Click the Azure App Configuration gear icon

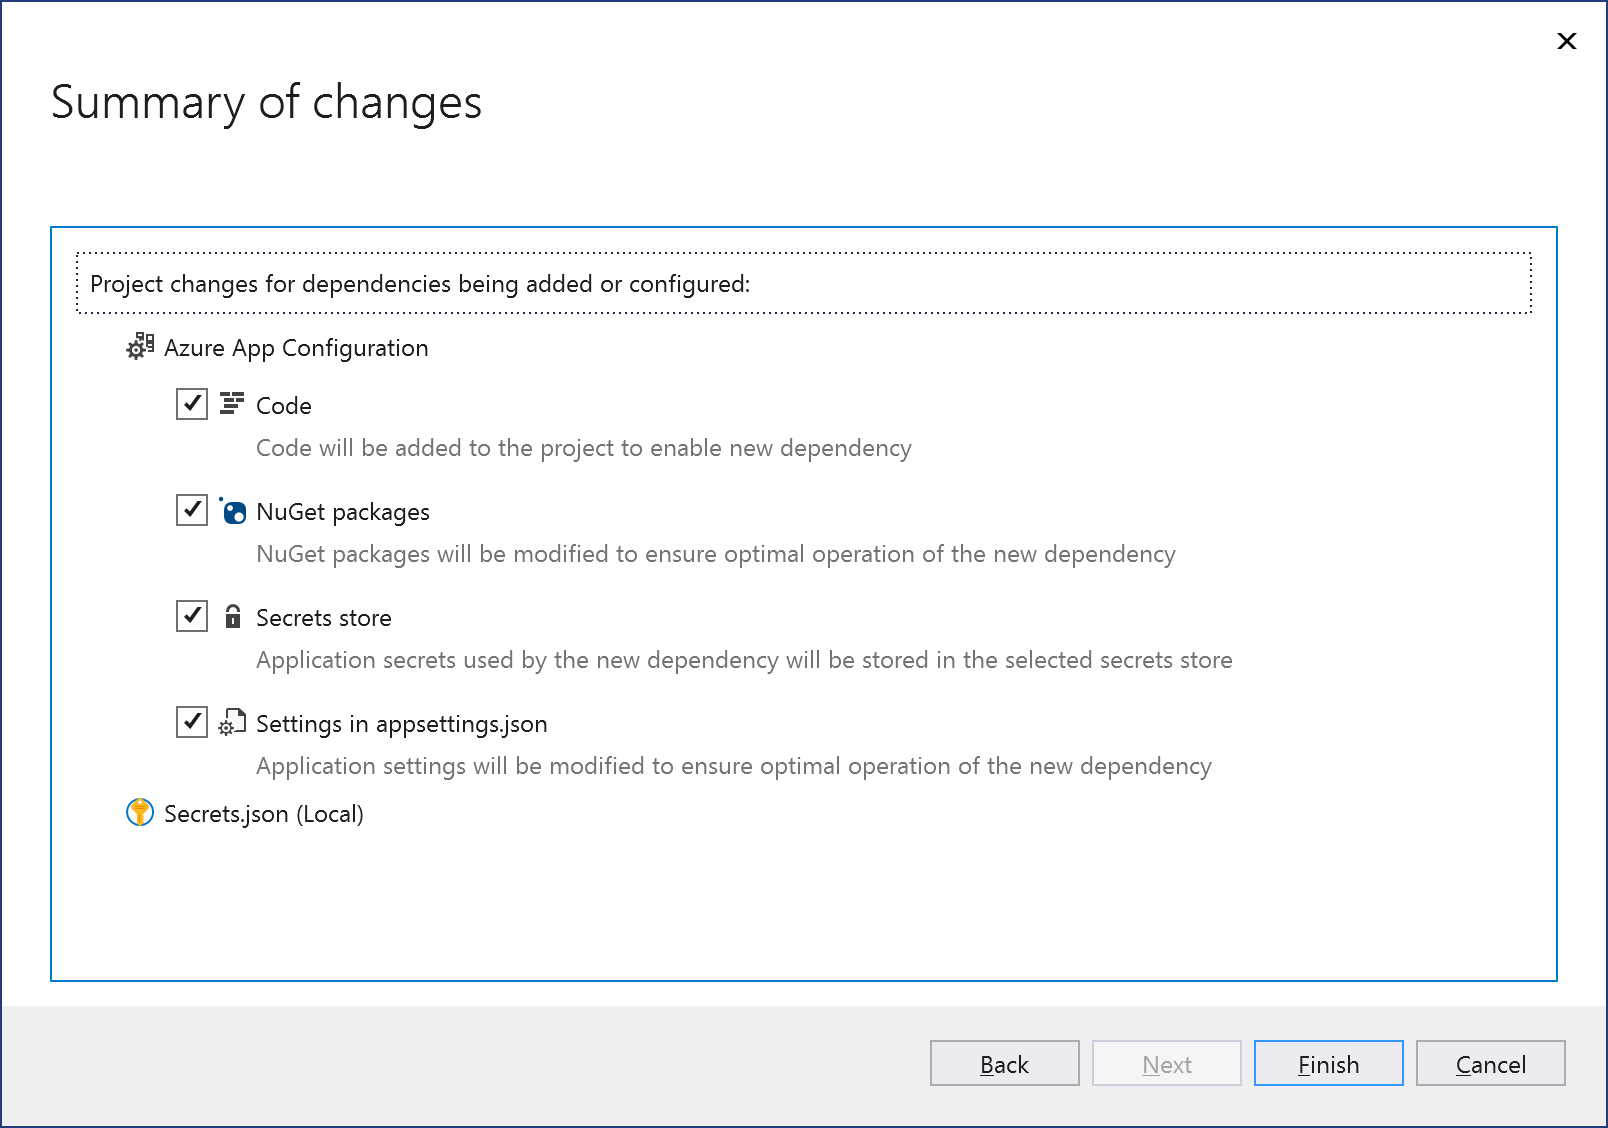point(139,348)
